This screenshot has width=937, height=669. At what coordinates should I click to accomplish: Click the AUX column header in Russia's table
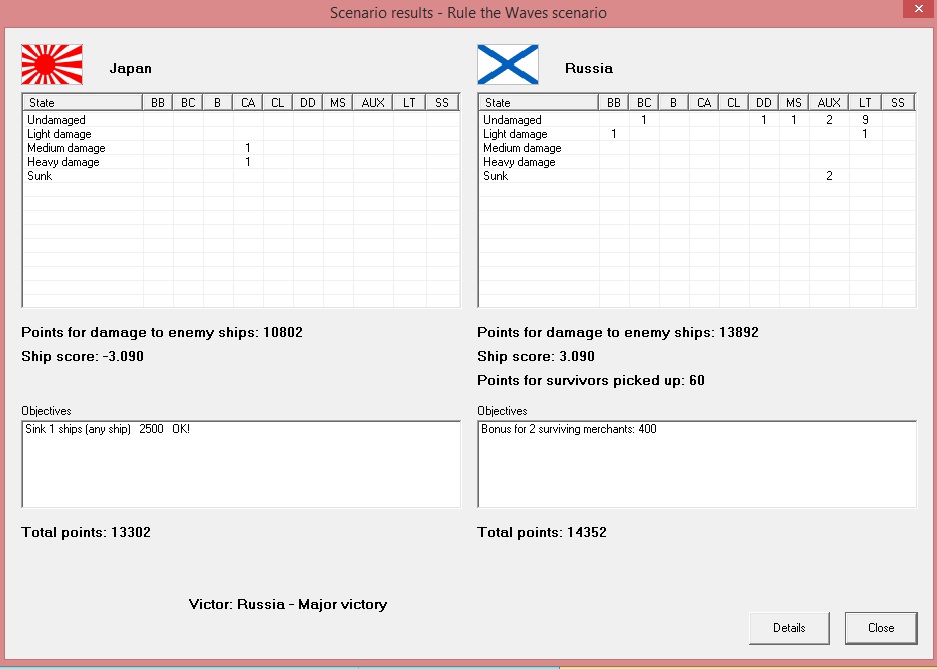829,103
